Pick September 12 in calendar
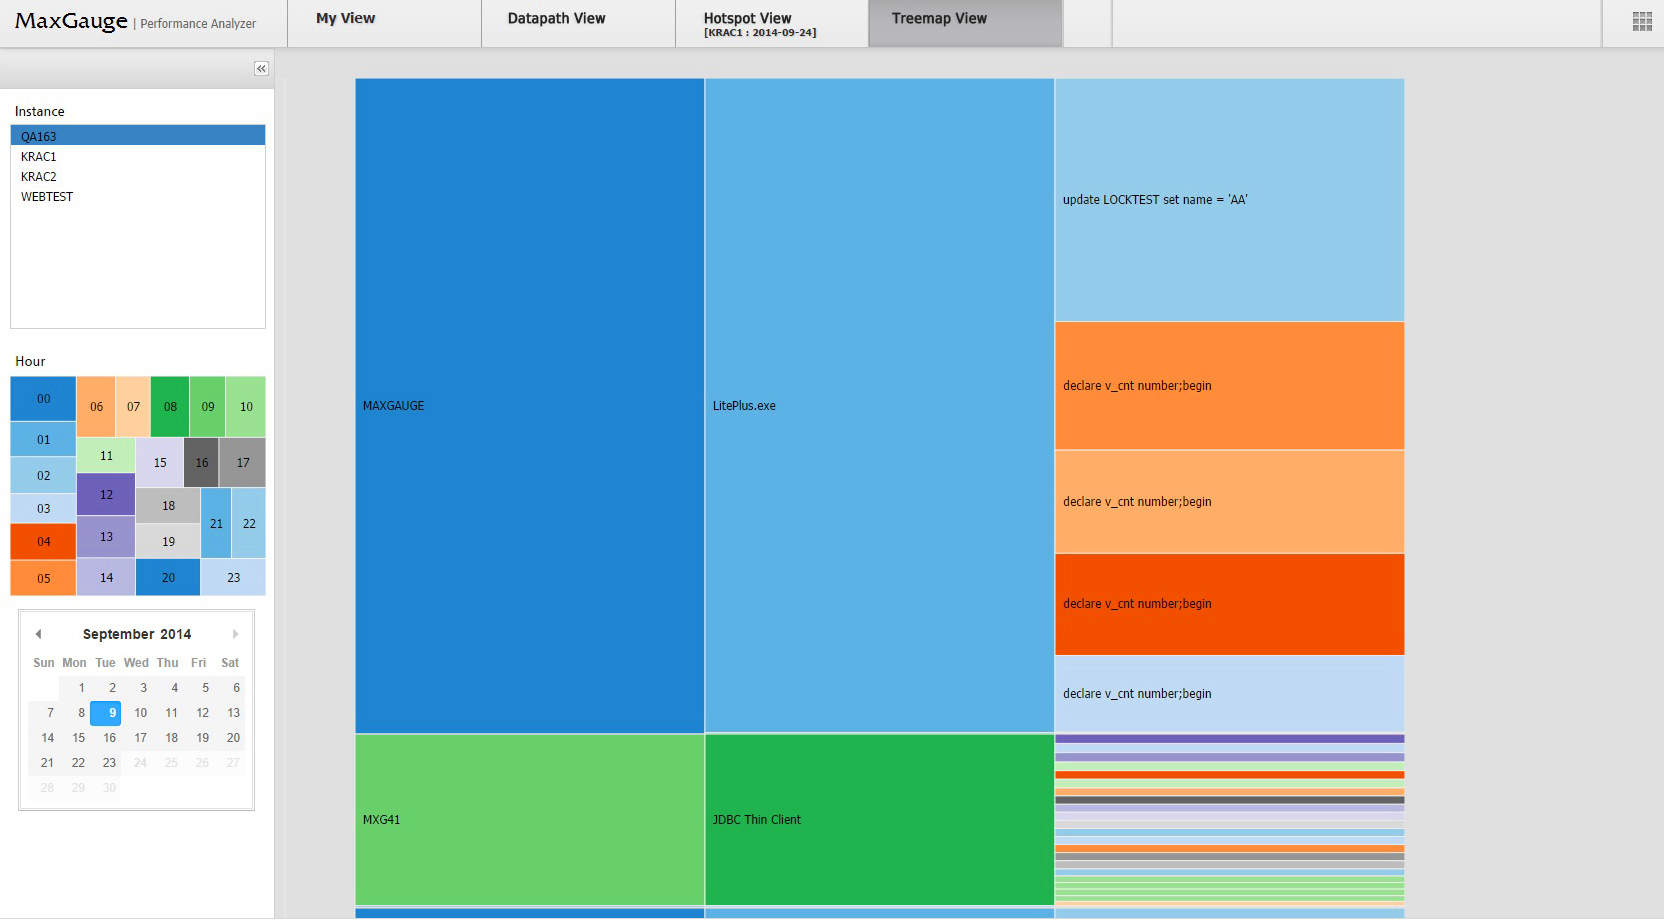 click(x=199, y=713)
